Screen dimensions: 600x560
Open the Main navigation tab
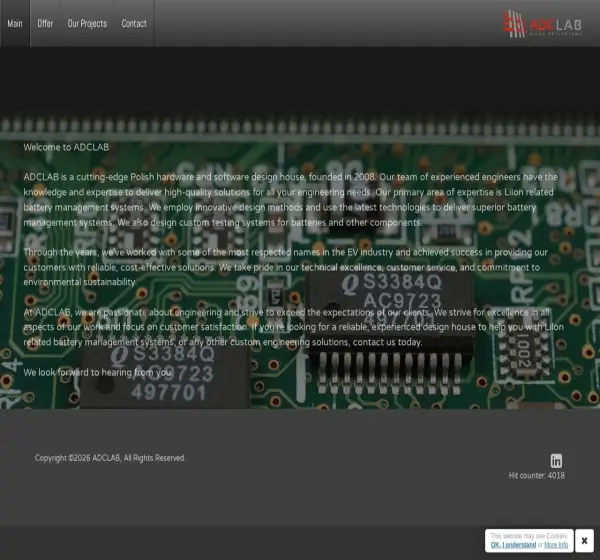pyautogui.click(x=15, y=23)
